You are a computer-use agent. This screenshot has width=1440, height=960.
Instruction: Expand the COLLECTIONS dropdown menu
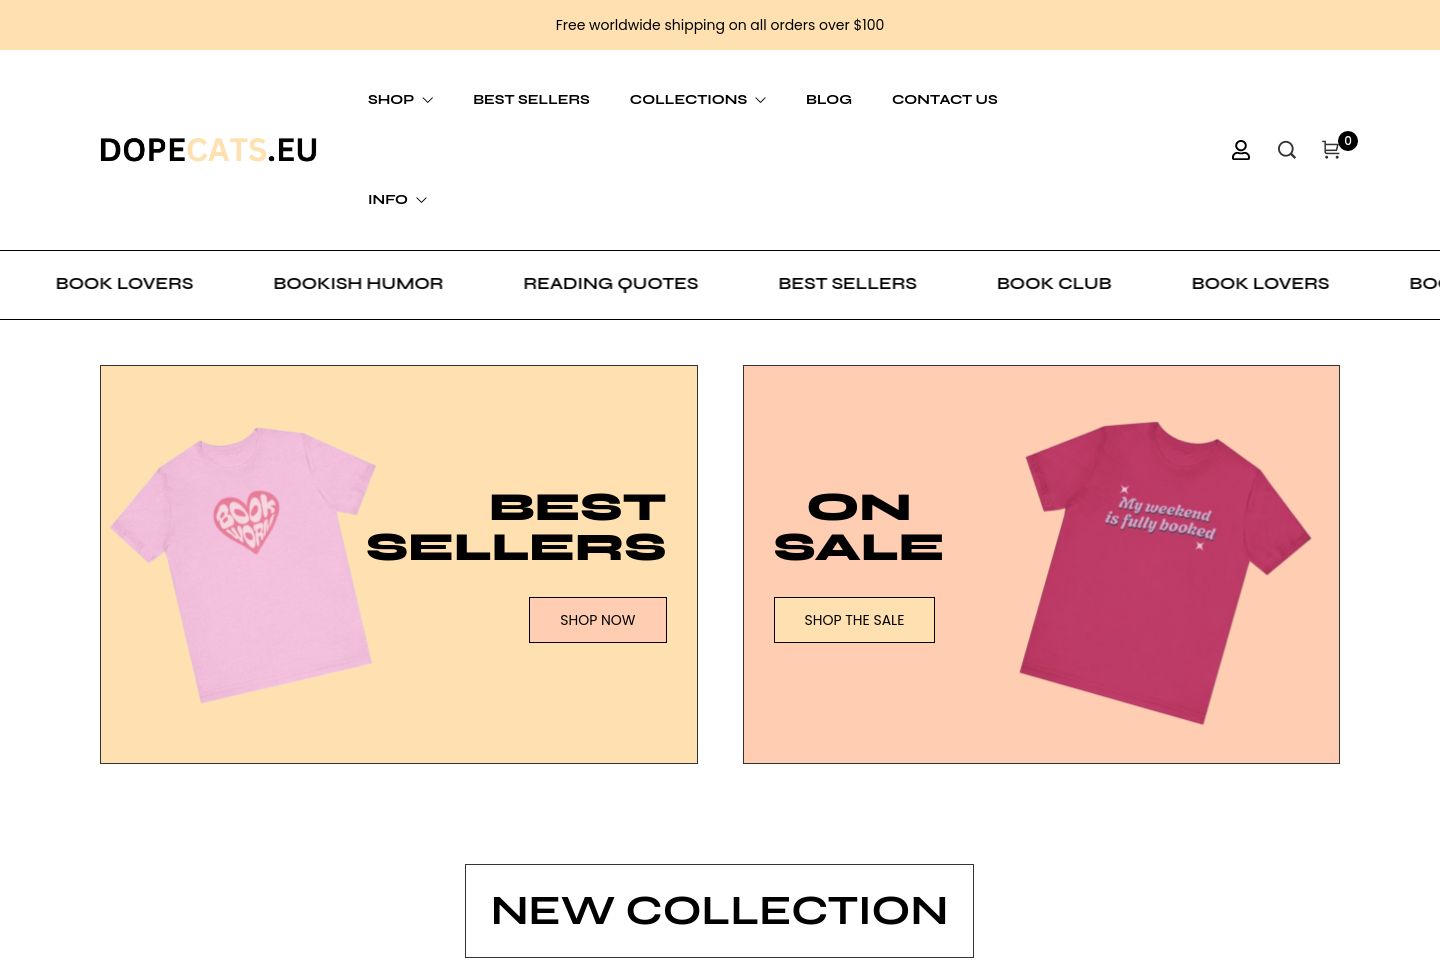(698, 99)
